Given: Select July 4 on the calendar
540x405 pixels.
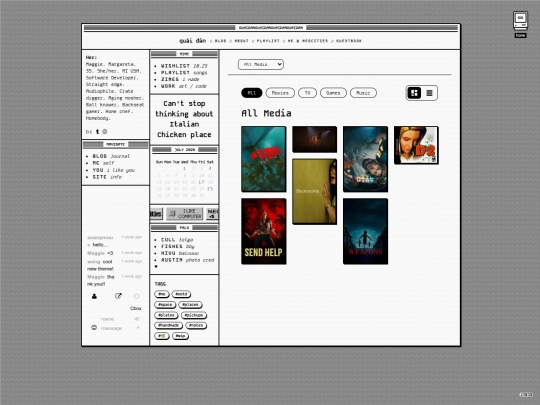Looking at the screenshot, I should pos(210,168).
